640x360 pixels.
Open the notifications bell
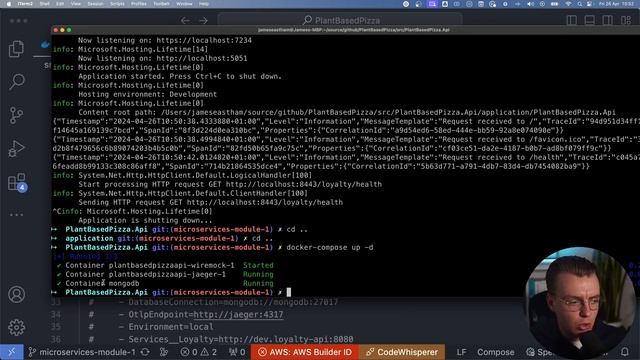(x=624, y=352)
